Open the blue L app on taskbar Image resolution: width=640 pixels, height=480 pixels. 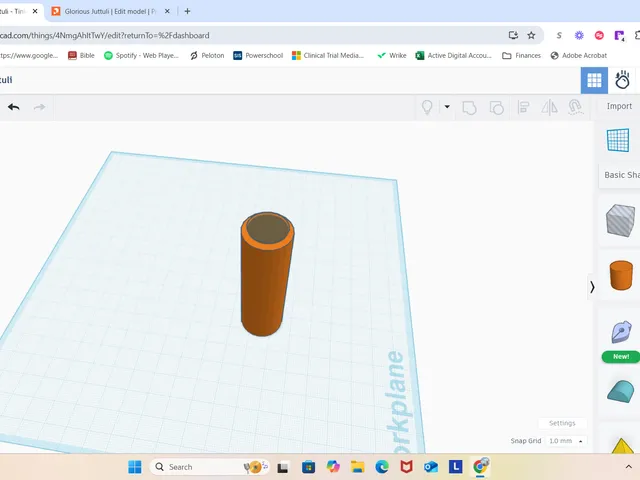[x=456, y=467]
